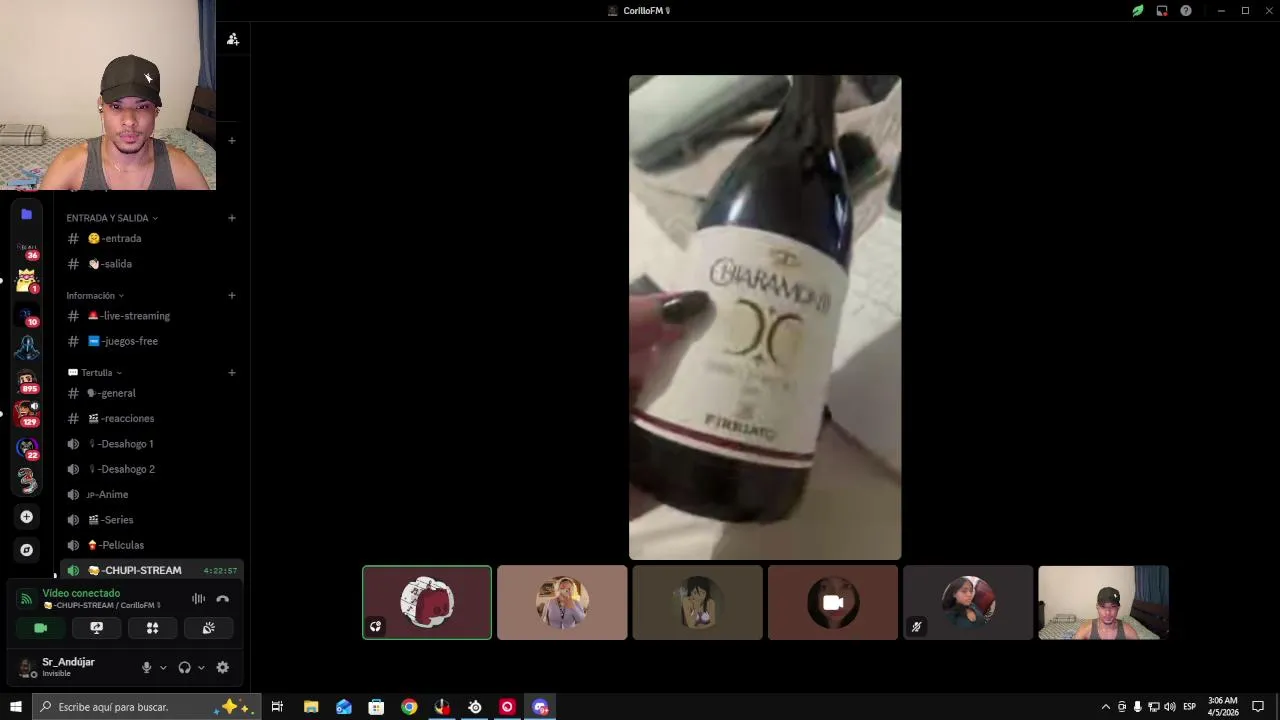1280x720 pixels.
Task: Select the CHUPI-STREAM voice channel
Action: click(x=150, y=570)
